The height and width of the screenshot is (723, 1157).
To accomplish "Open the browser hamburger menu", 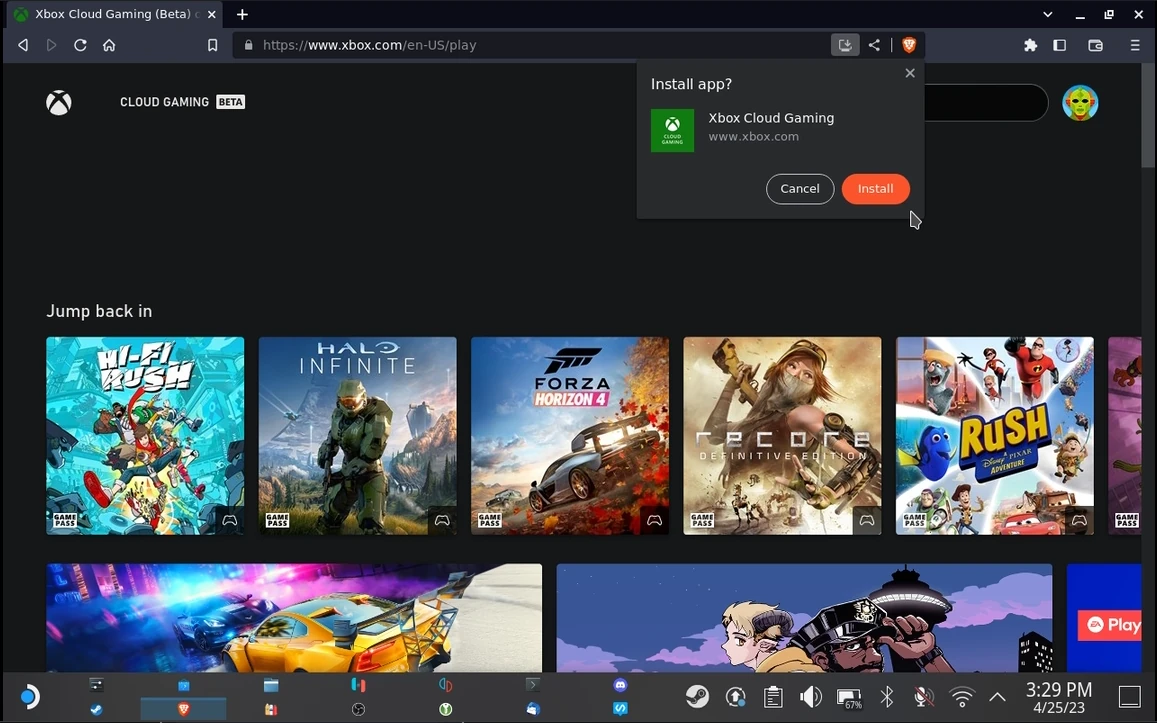I will pos(1135,45).
